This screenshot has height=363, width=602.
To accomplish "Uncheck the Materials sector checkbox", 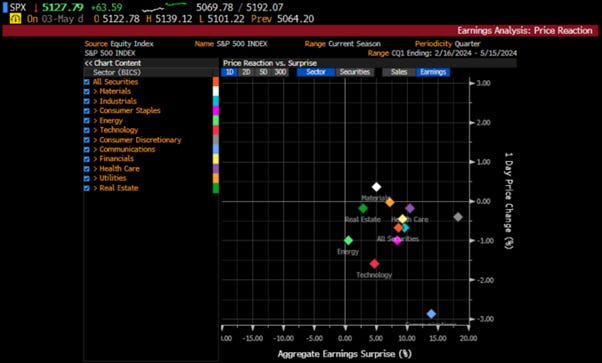I will 87,91.
